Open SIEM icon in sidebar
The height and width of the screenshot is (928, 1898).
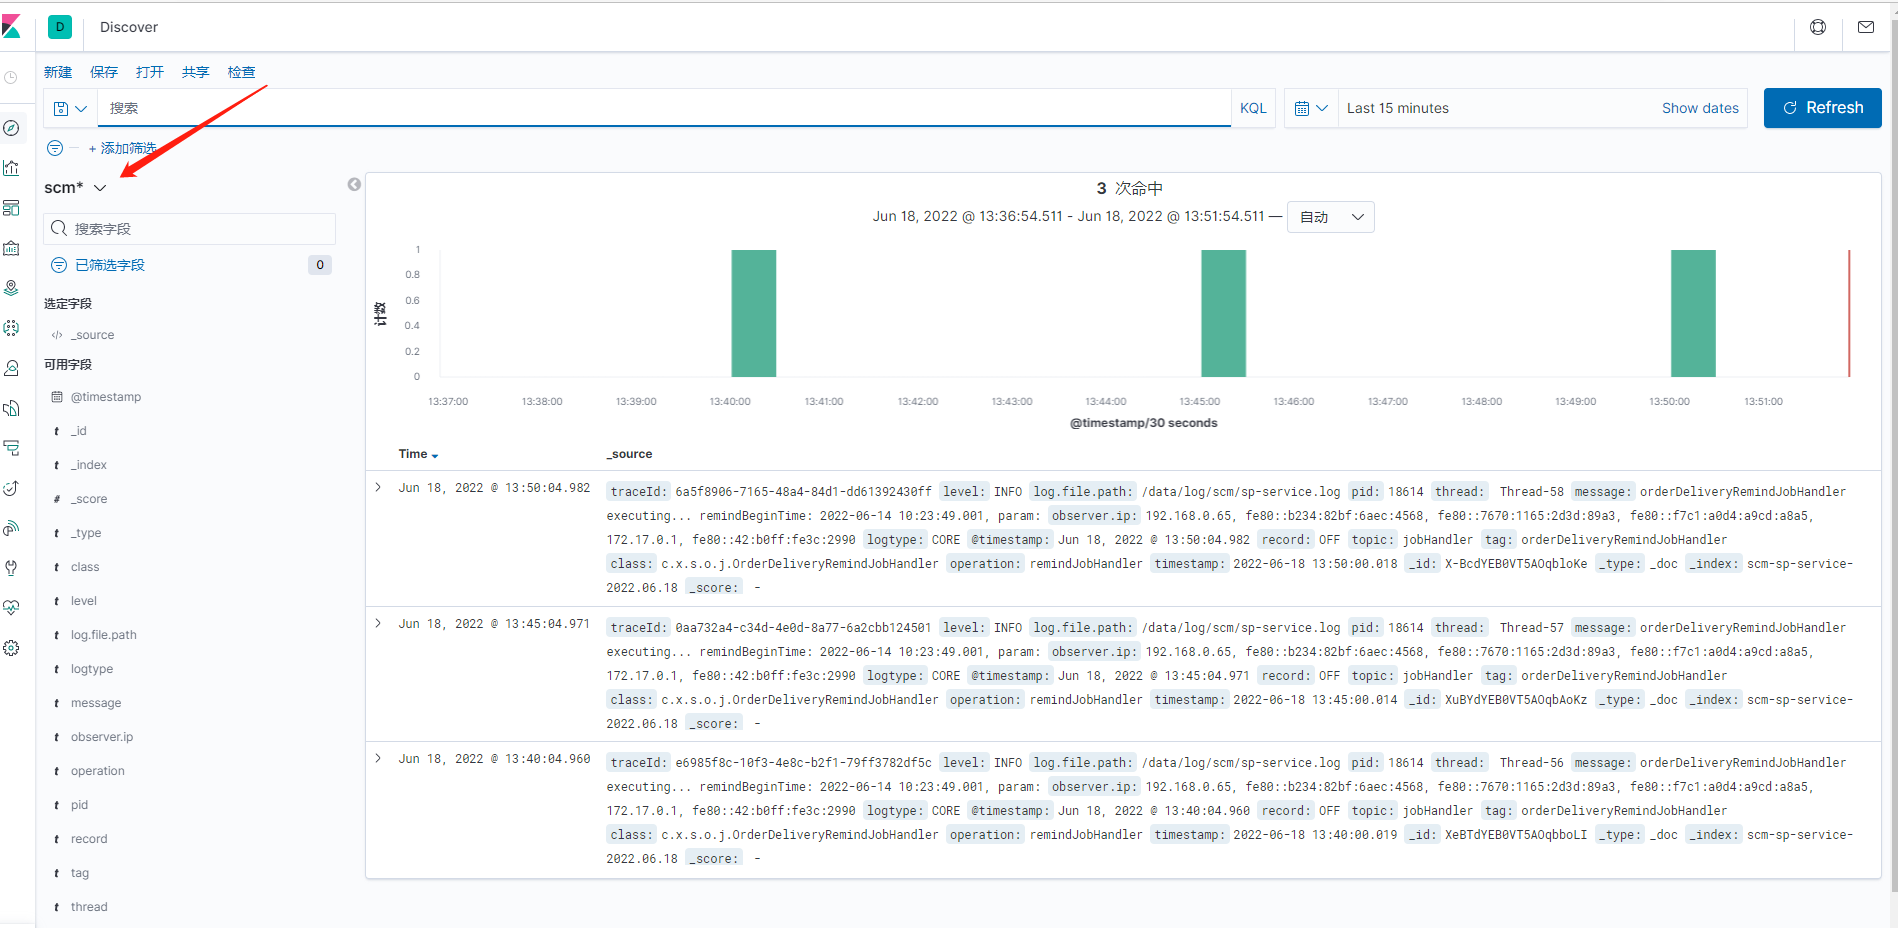pos(11,528)
